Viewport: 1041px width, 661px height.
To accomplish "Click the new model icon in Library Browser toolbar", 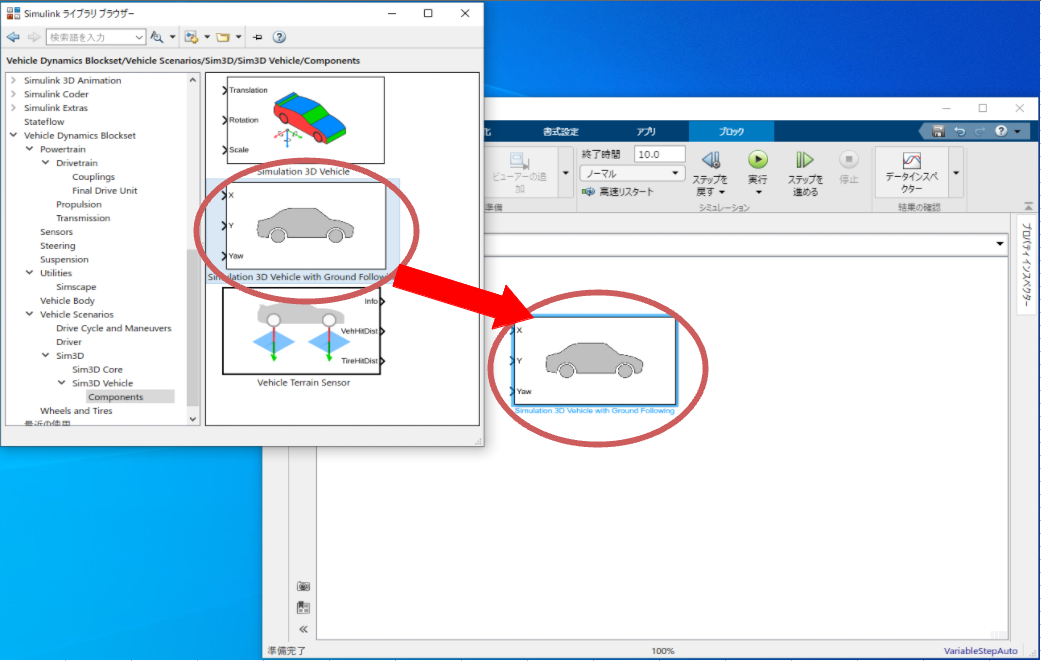I will [x=191, y=37].
